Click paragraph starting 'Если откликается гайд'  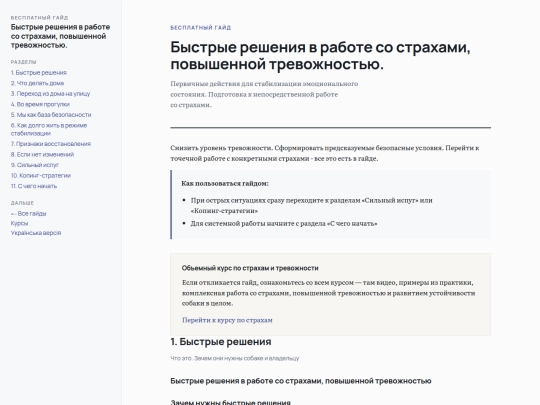click(x=329, y=293)
